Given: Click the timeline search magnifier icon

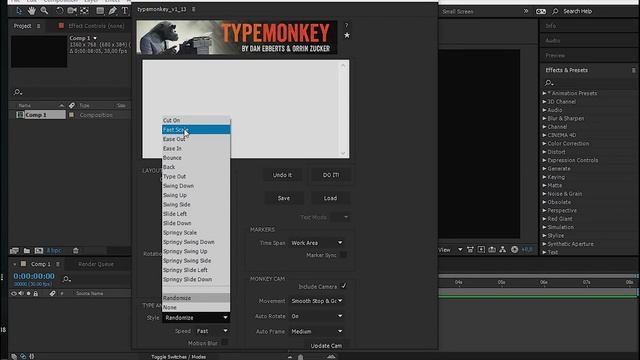Looking at the screenshot, I should click(67, 279).
